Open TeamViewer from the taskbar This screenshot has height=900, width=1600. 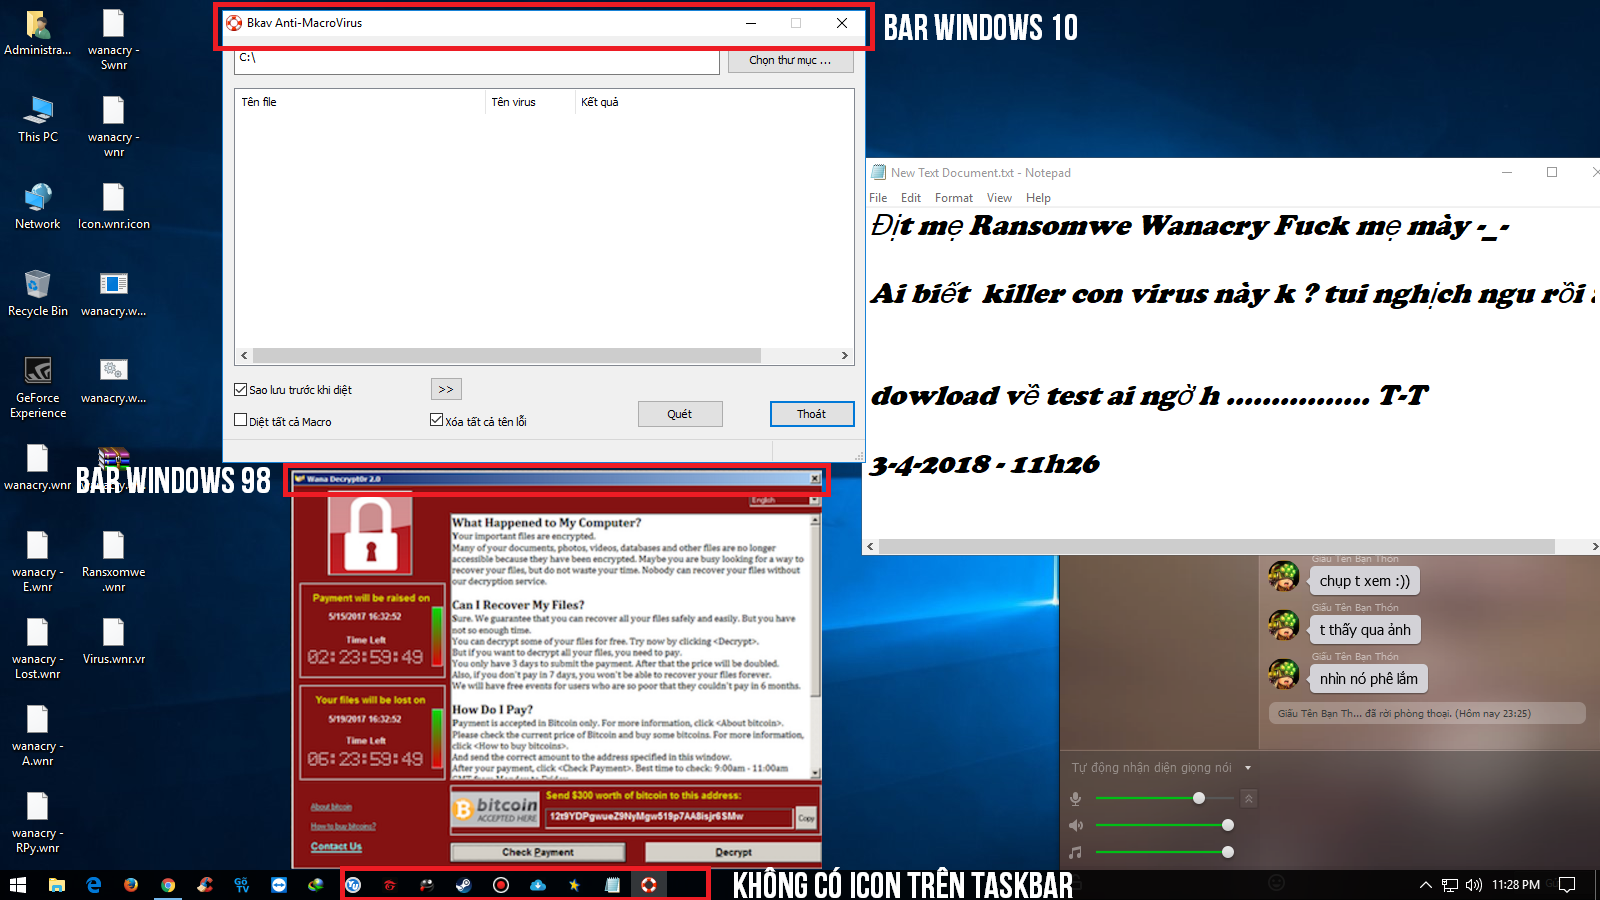pyautogui.click(x=279, y=885)
